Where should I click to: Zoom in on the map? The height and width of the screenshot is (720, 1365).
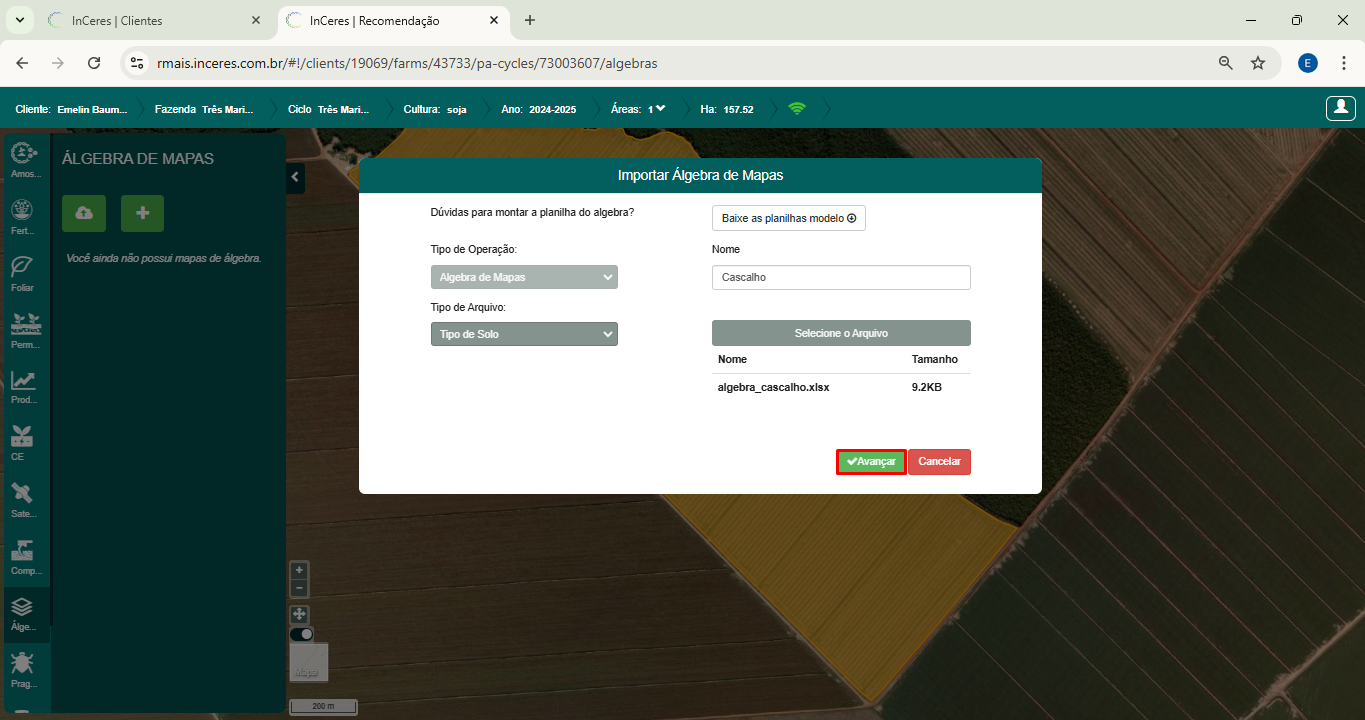(x=299, y=570)
